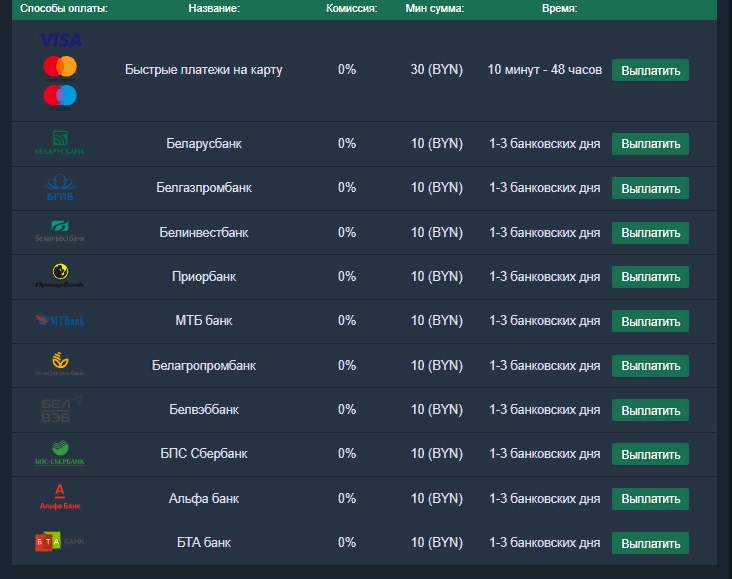
Task: Click the Беларусбанк logo
Action: pyautogui.click(x=60, y=143)
